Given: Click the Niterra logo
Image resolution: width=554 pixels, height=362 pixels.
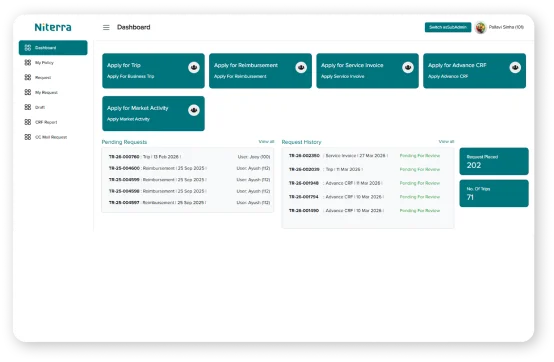Looking at the screenshot, I should 53,27.
